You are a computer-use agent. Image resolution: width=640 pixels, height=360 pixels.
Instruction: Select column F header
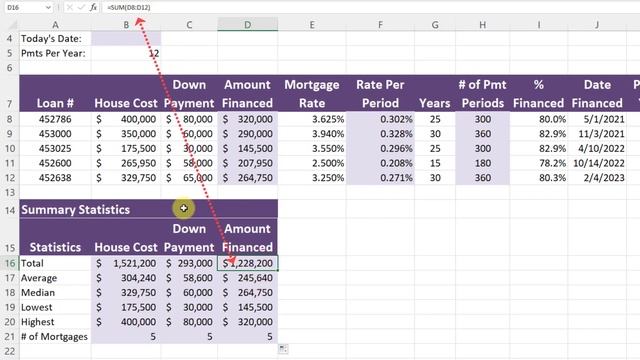(380, 25)
